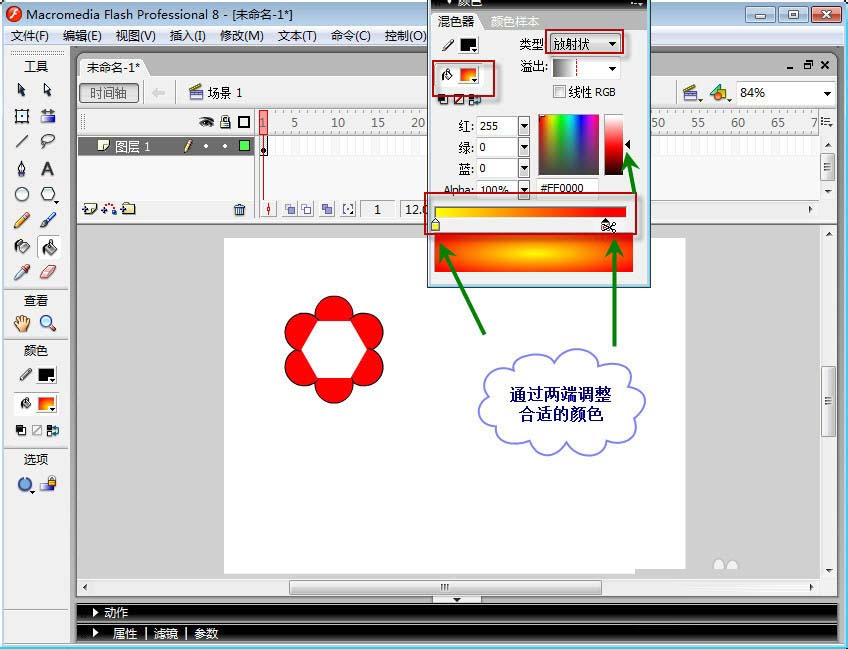The width and height of the screenshot is (848, 649).
Task: Toggle visibility dot for 图层 1
Action: click(x=206, y=146)
